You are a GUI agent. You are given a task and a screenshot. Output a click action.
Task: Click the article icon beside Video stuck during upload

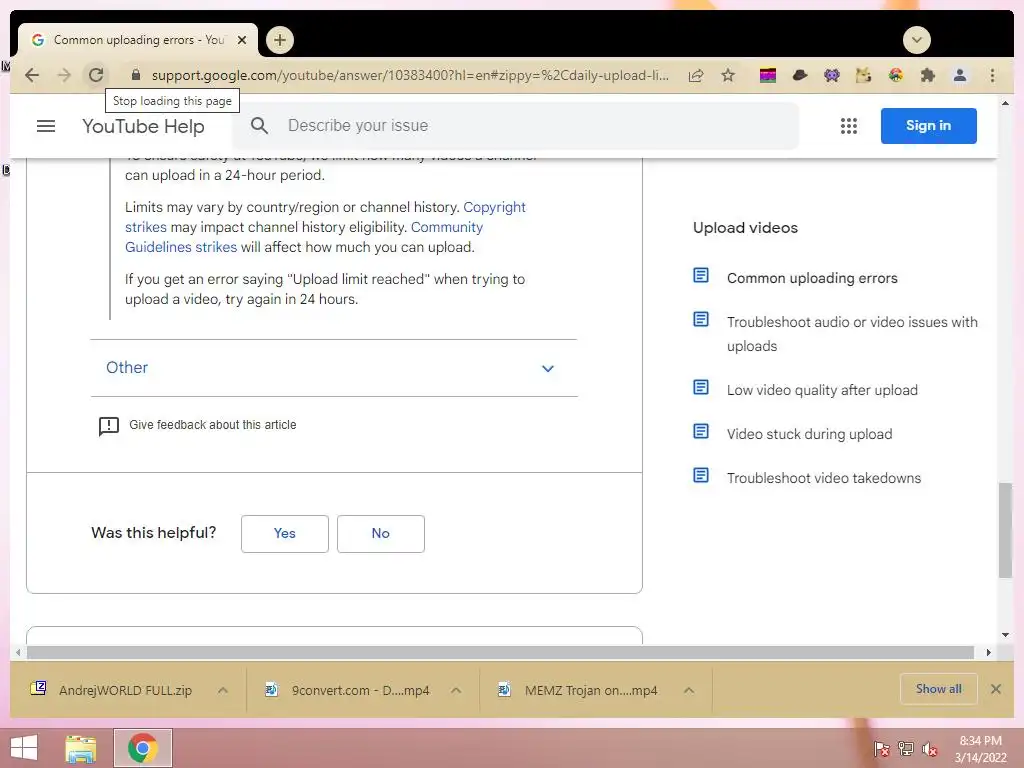click(701, 431)
